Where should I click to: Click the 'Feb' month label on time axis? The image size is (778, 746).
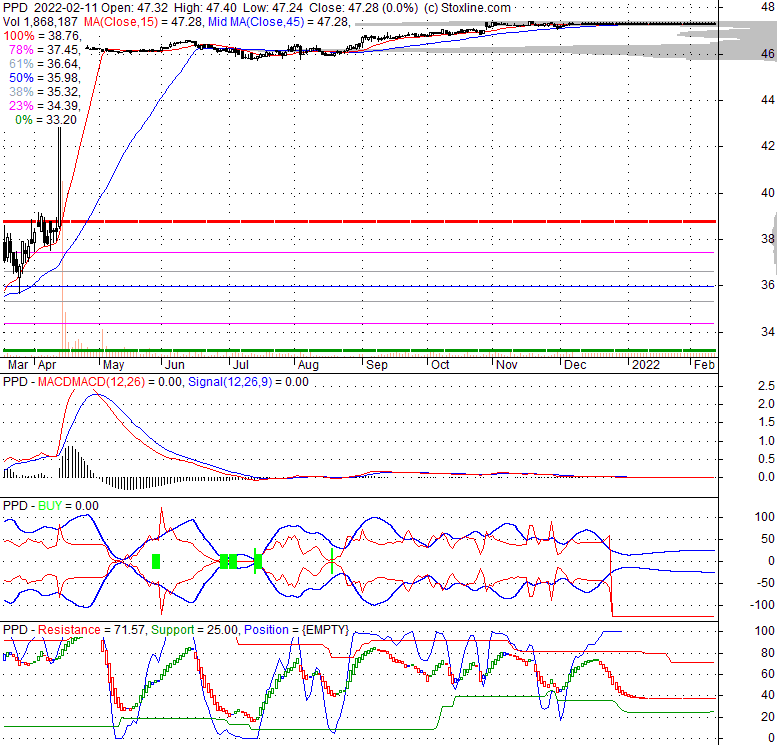[704, 365]
